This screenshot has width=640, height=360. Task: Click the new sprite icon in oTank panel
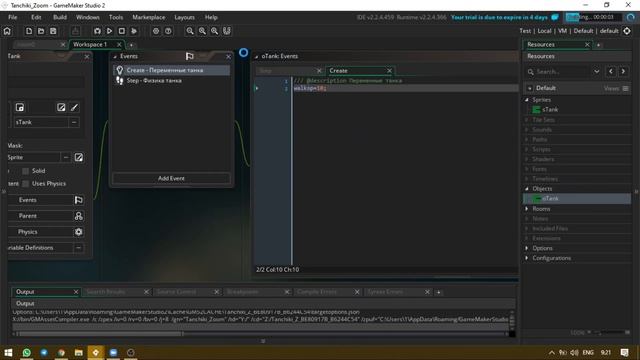[x=20, y=107]
